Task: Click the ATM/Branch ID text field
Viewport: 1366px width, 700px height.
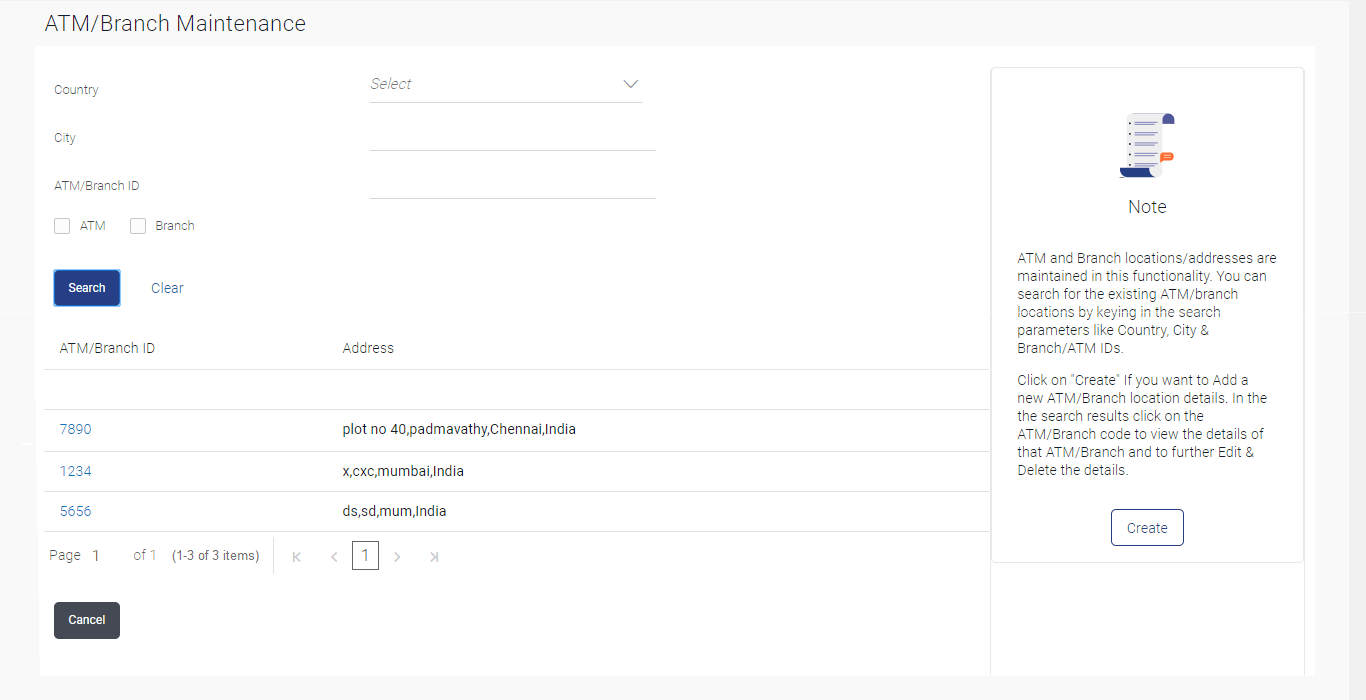Action: pos(512,185)
